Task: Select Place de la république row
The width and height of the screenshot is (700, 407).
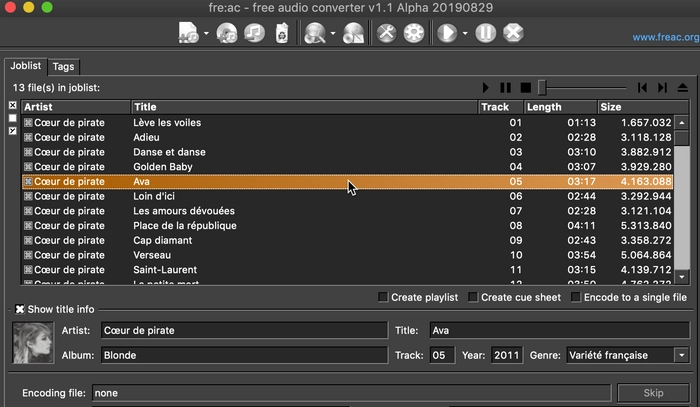Action: [x=347, y=225]
